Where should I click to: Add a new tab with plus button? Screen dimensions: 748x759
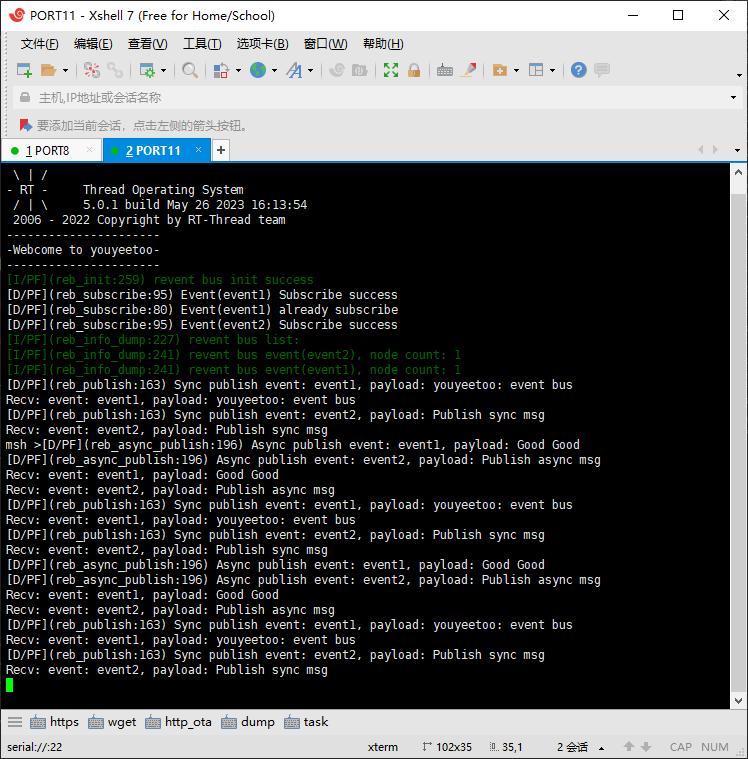click(221, 151)
